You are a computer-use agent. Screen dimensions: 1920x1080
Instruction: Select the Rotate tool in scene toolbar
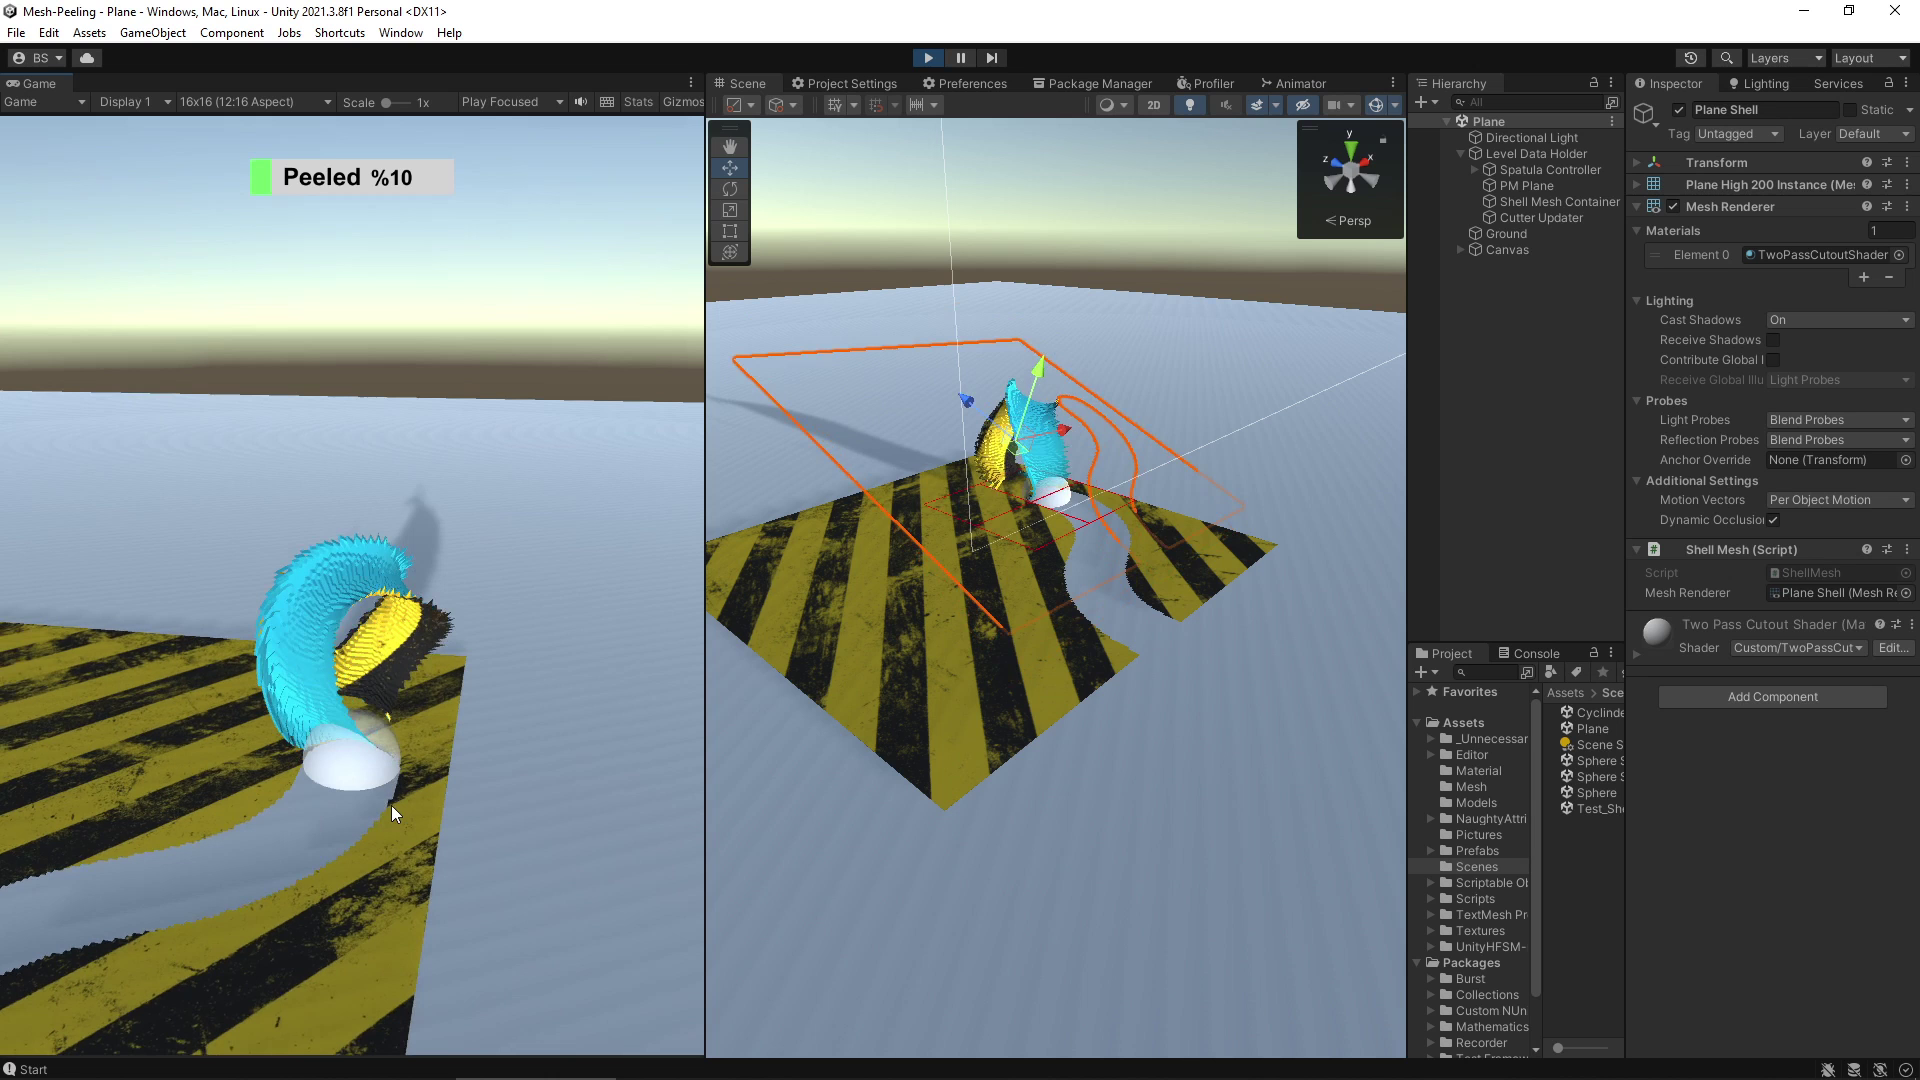pos(730,189)
